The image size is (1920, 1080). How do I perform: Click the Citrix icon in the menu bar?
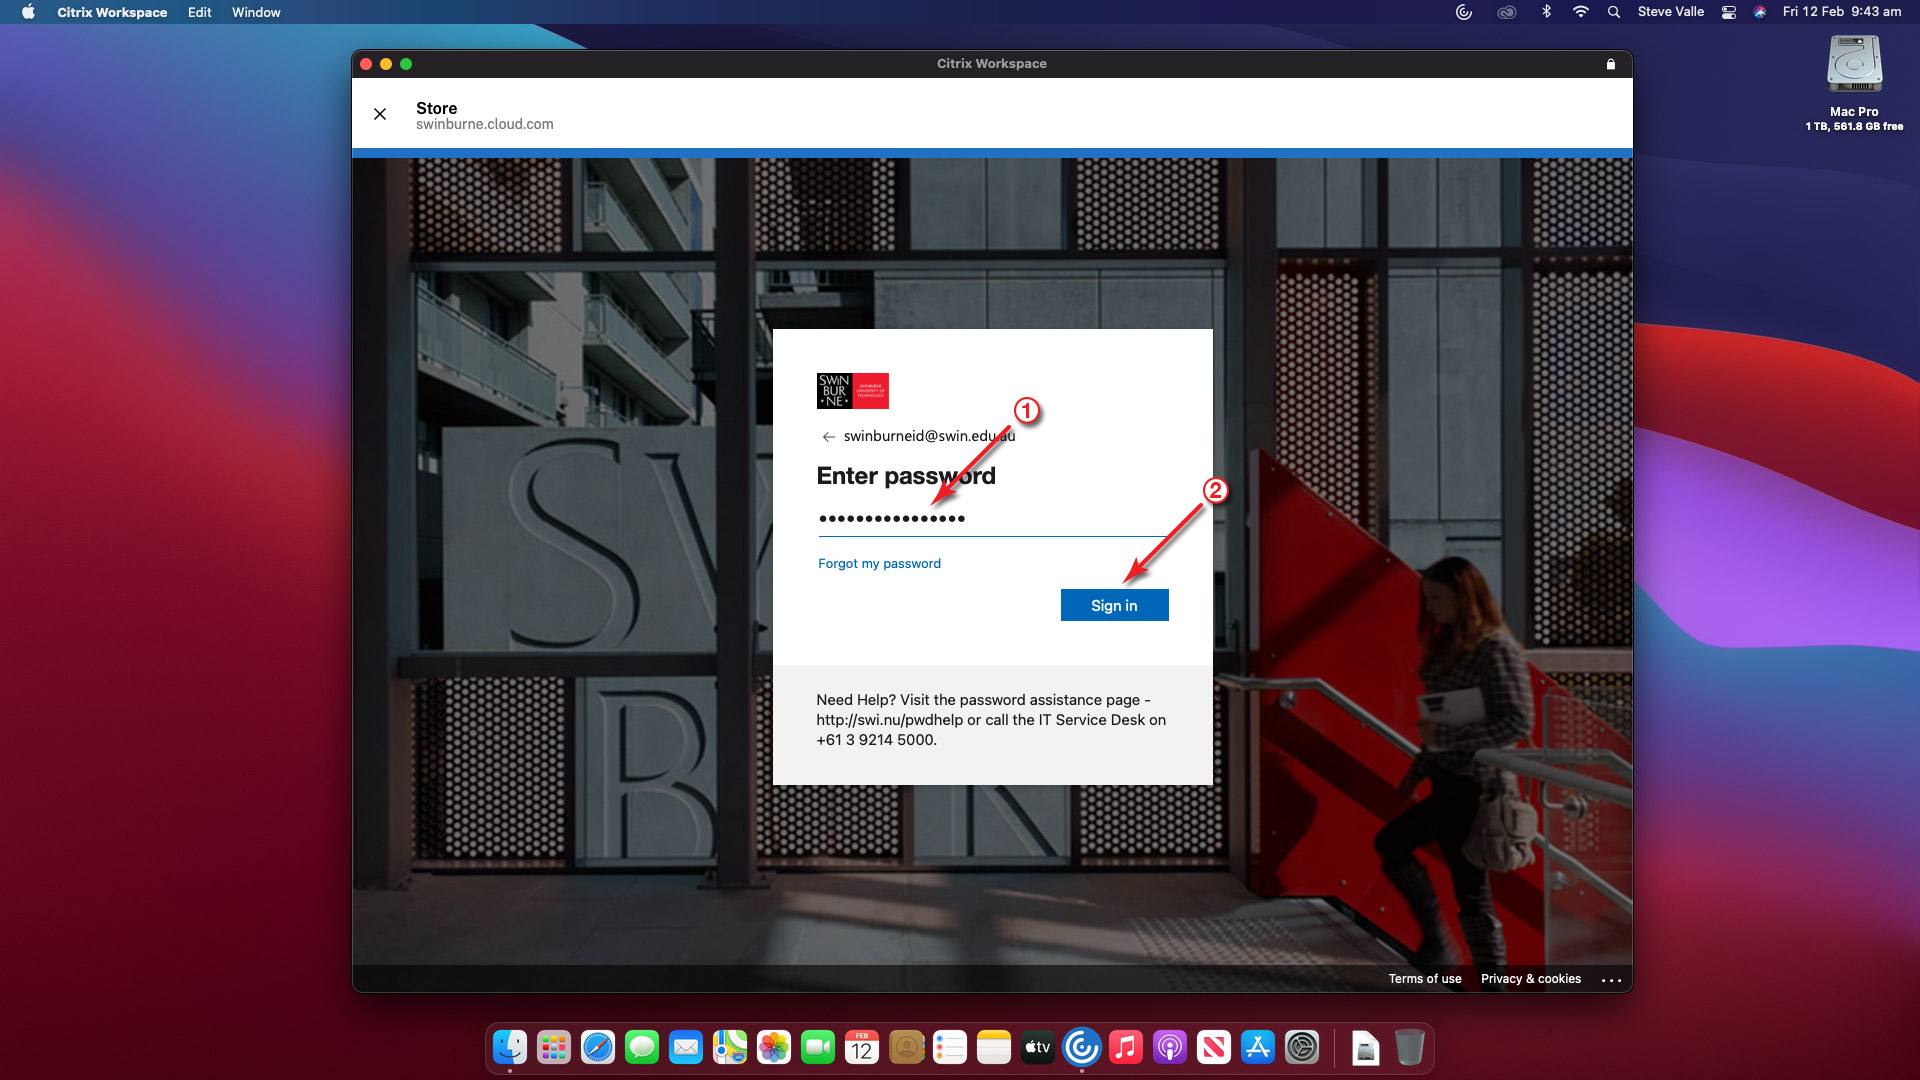(1463, 12)
